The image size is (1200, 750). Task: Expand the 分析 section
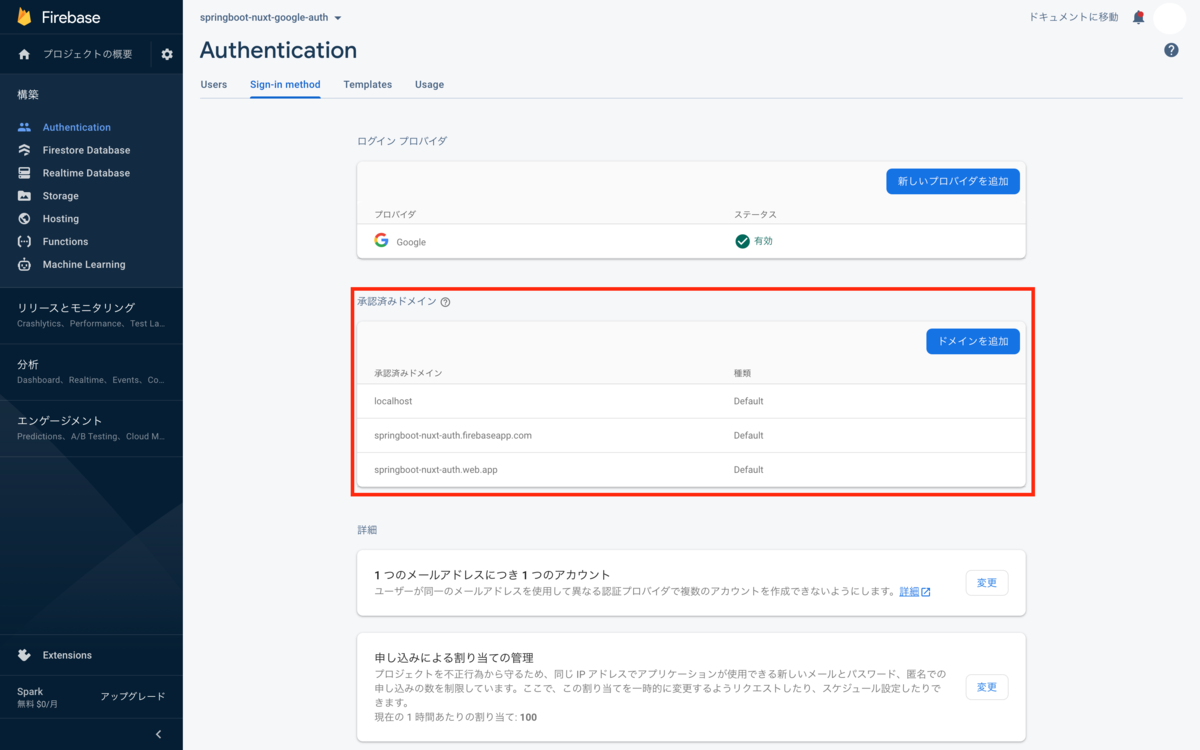coord(91,372)
